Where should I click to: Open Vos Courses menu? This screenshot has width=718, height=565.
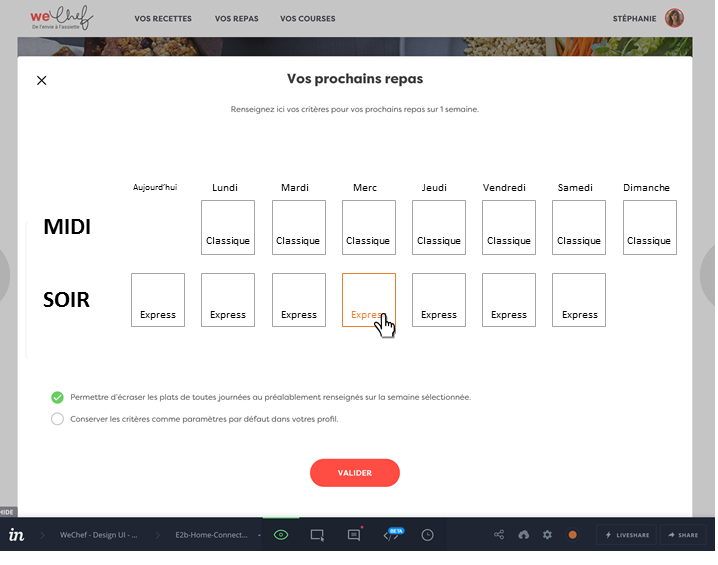[x=308, y=19]
